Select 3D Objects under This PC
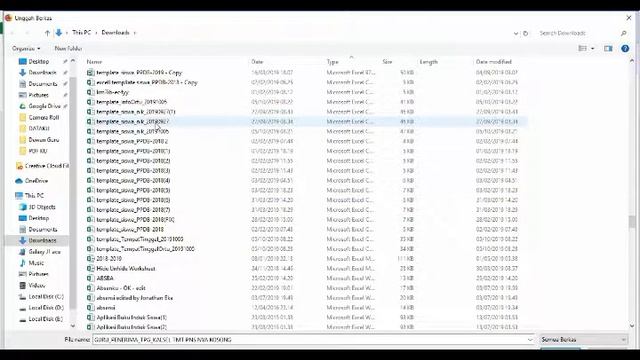 [42, 207]
